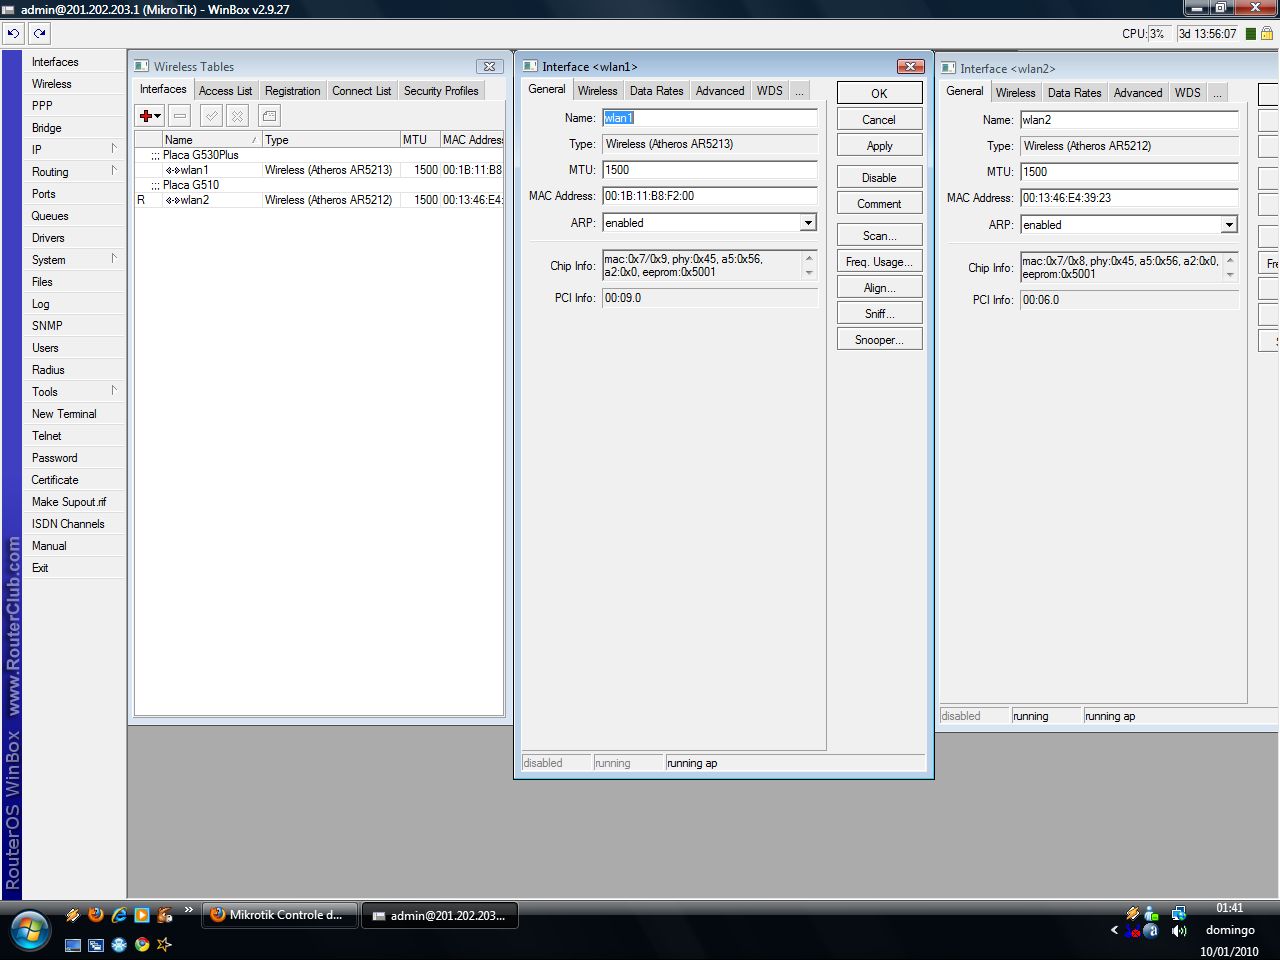Click the star icon in quick launch
The height and width of the screenshot is (960, 1280).
165,944
